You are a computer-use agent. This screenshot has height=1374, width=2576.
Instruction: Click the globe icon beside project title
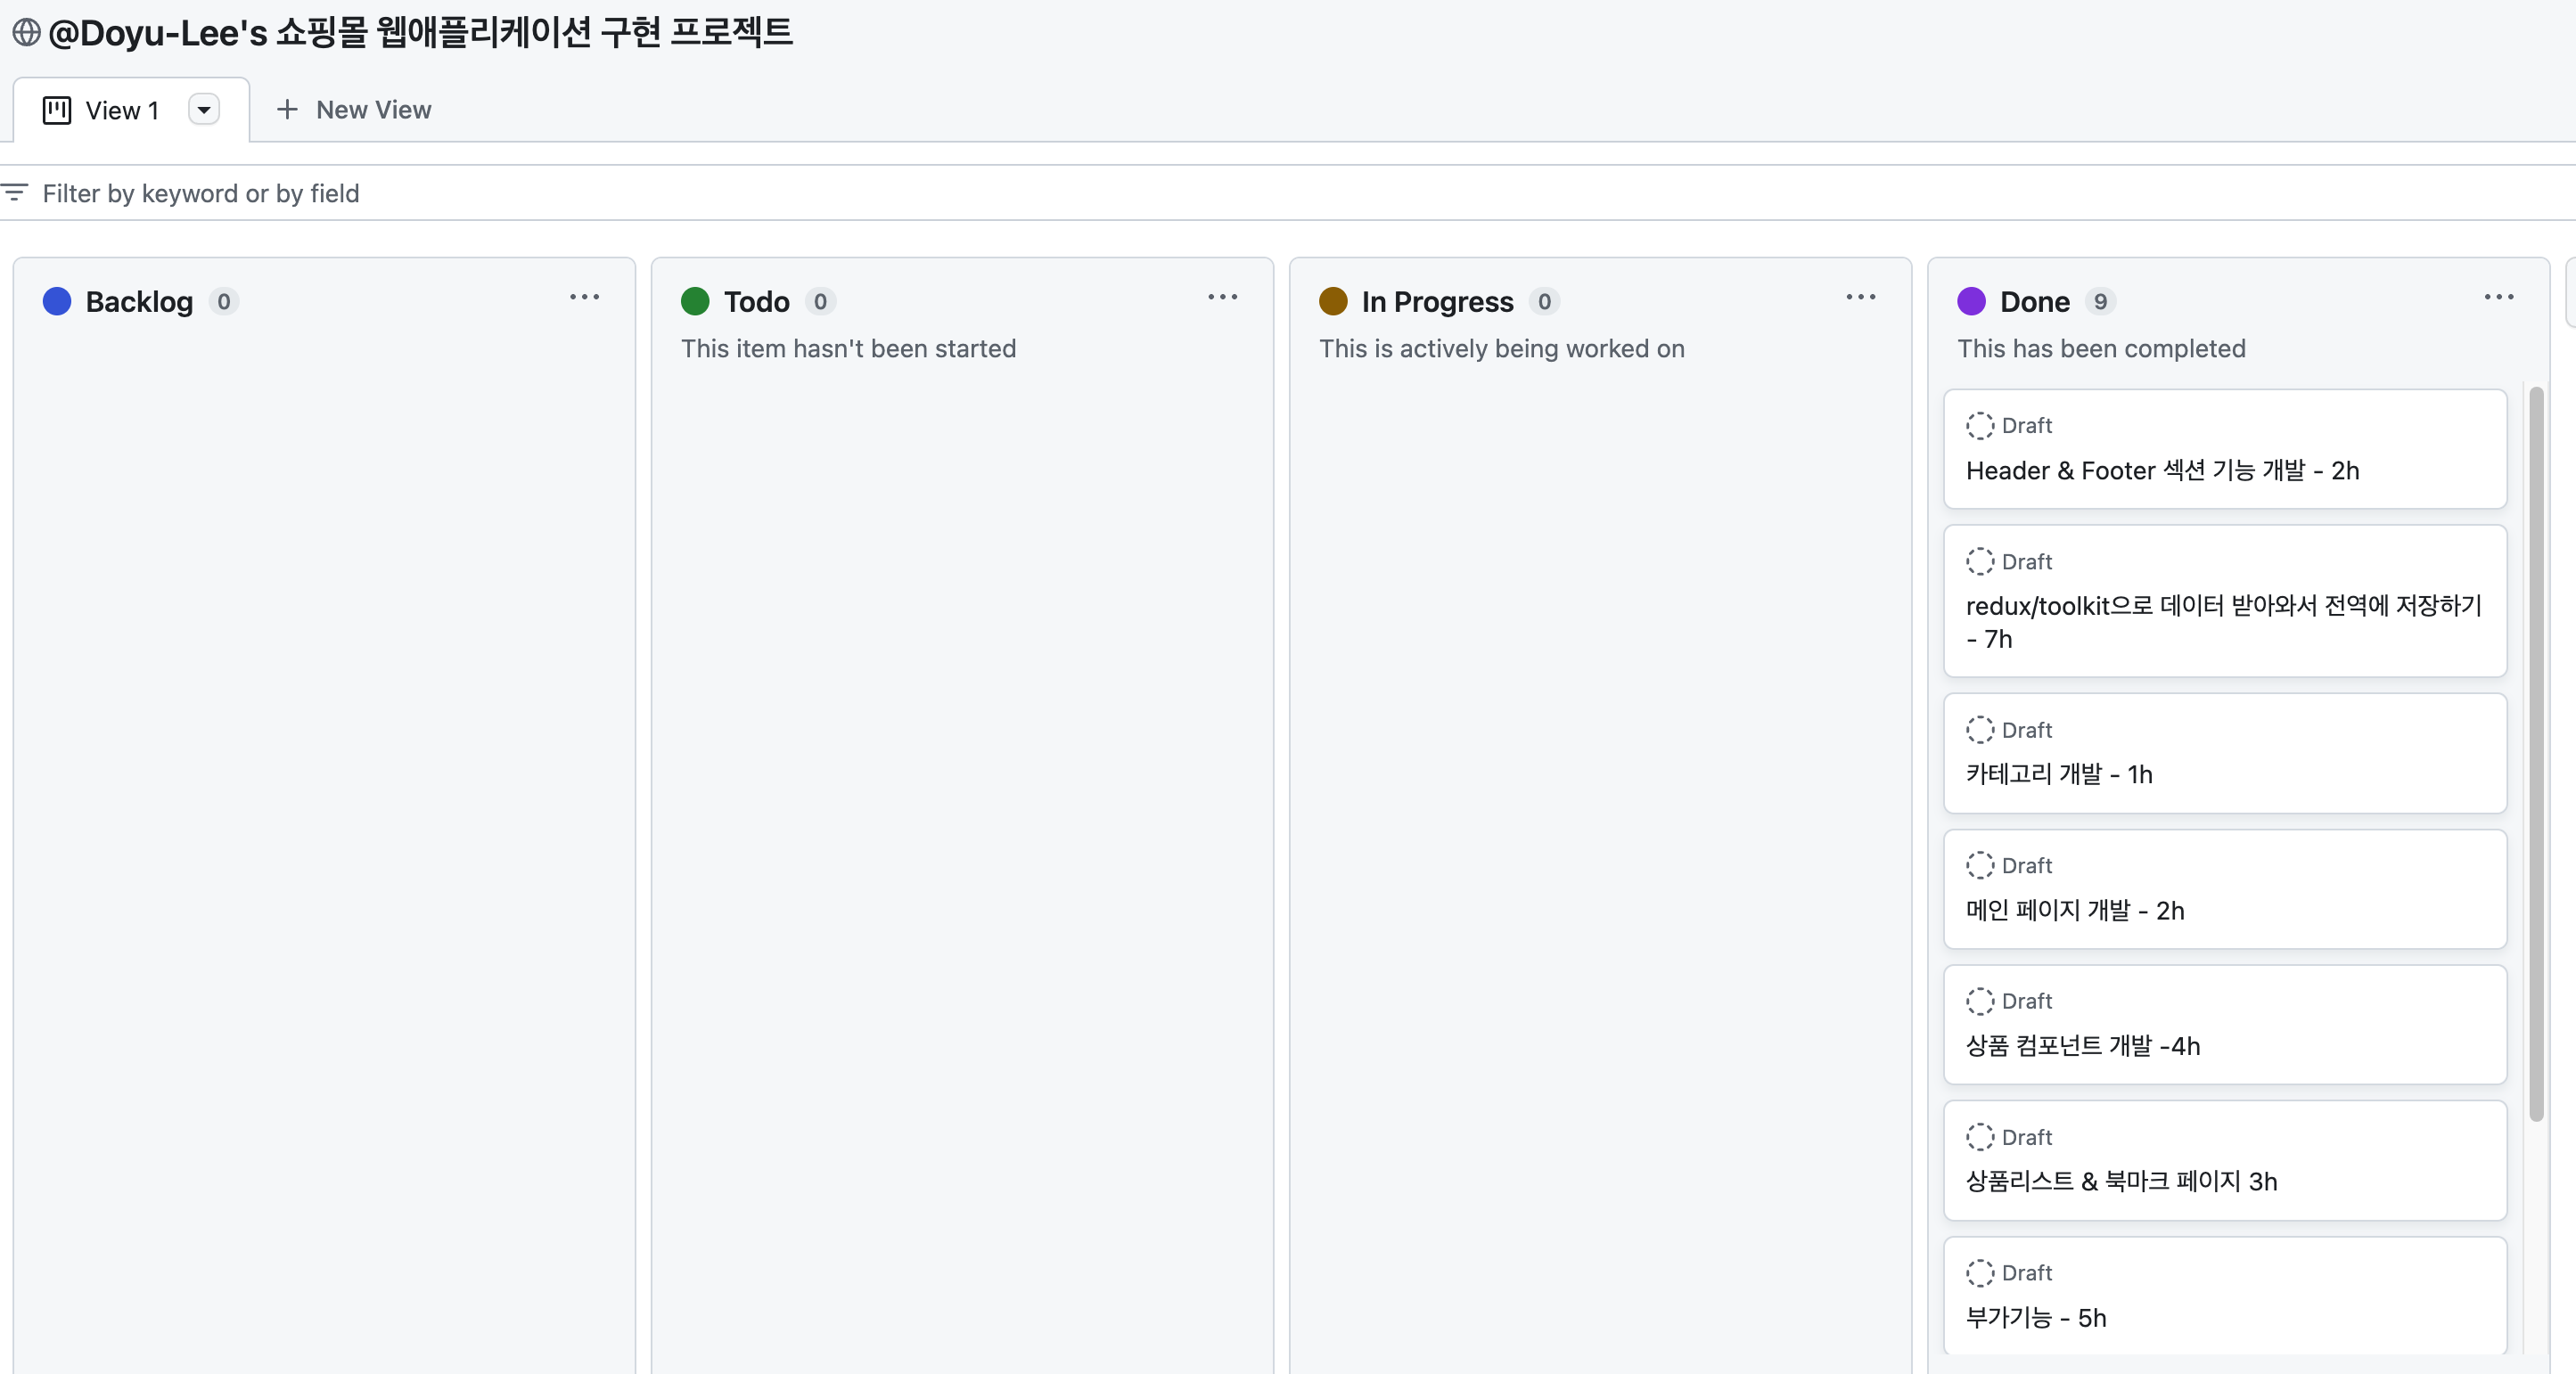[x=26, y=32]
